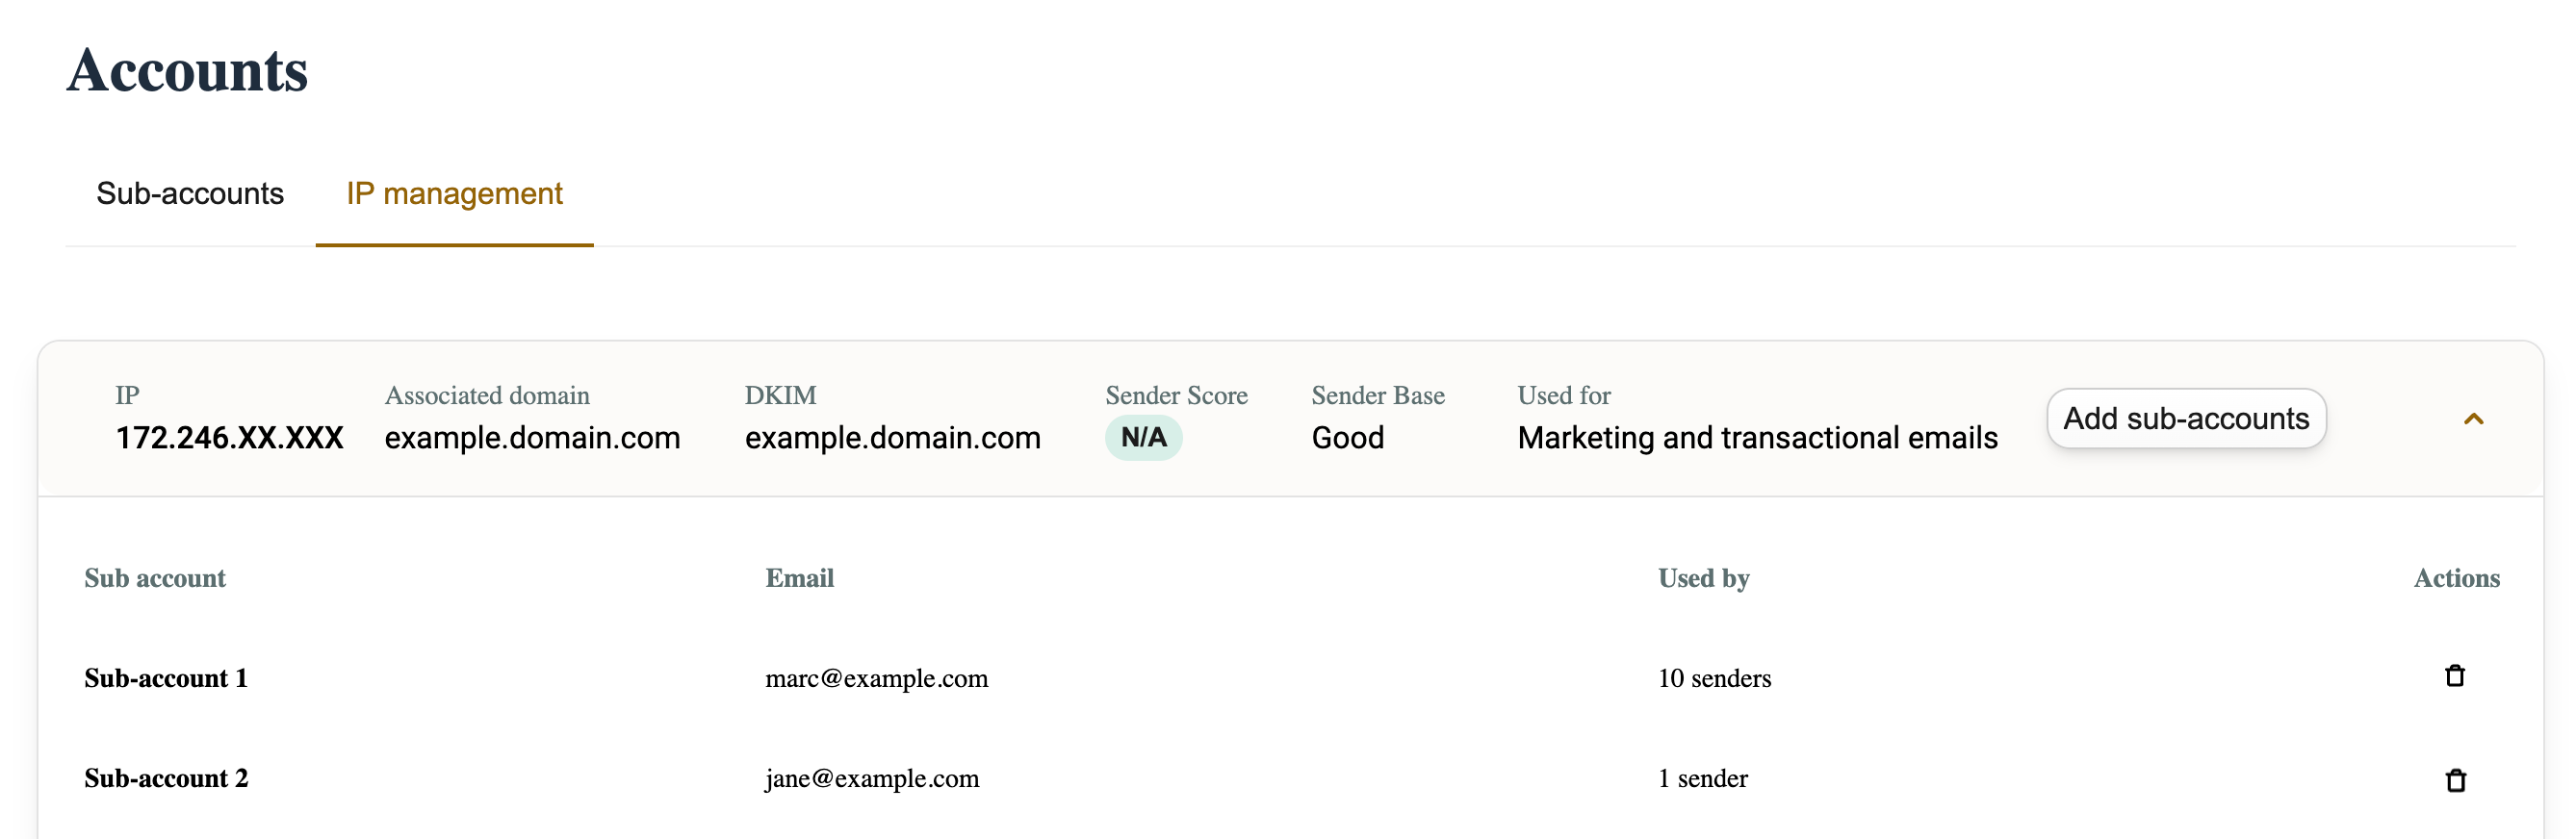Image resolution: width=2576 pixels, height=839 pixels.
Task: Select the IP management tab
Action: point(454,193)
